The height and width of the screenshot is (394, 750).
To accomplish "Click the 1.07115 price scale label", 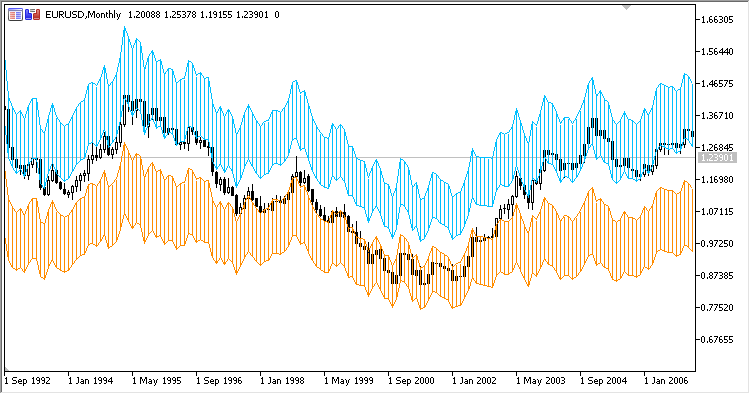I will click(717, 212).
